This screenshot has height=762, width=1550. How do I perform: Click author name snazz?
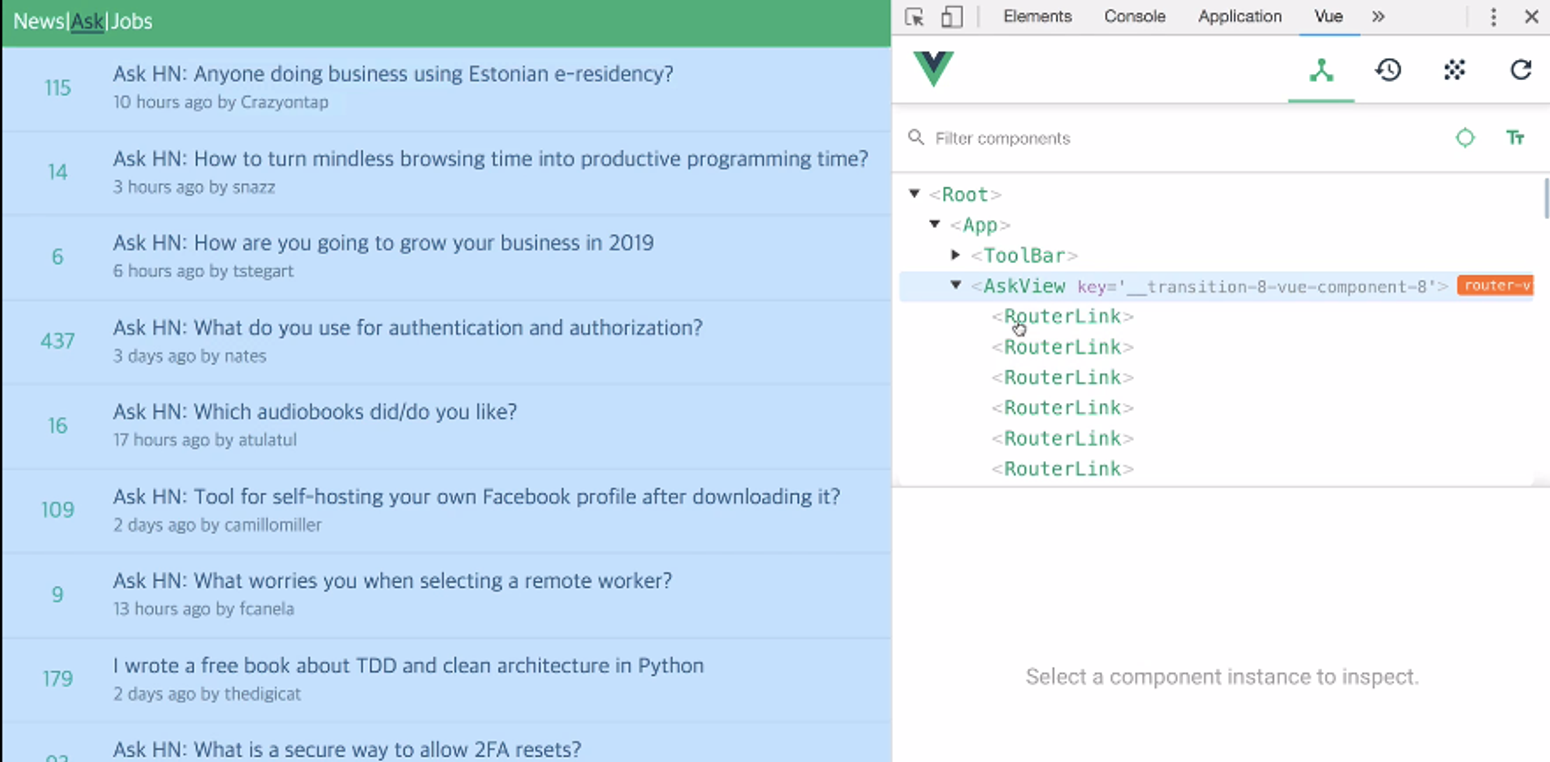(253, 187)
